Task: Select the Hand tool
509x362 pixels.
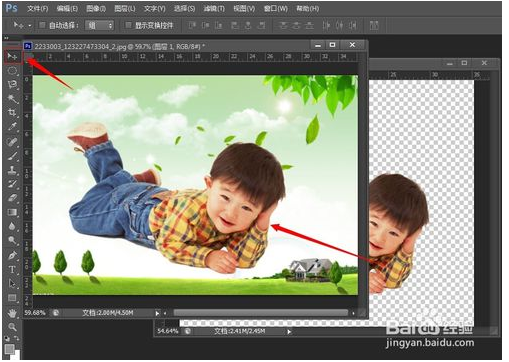Action: (x=12, y=313)
